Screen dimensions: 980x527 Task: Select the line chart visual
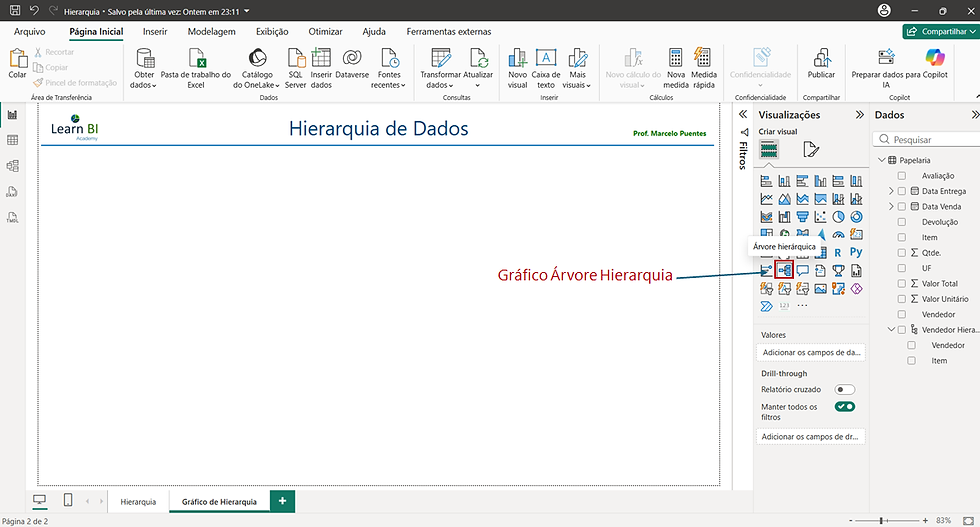766,199
